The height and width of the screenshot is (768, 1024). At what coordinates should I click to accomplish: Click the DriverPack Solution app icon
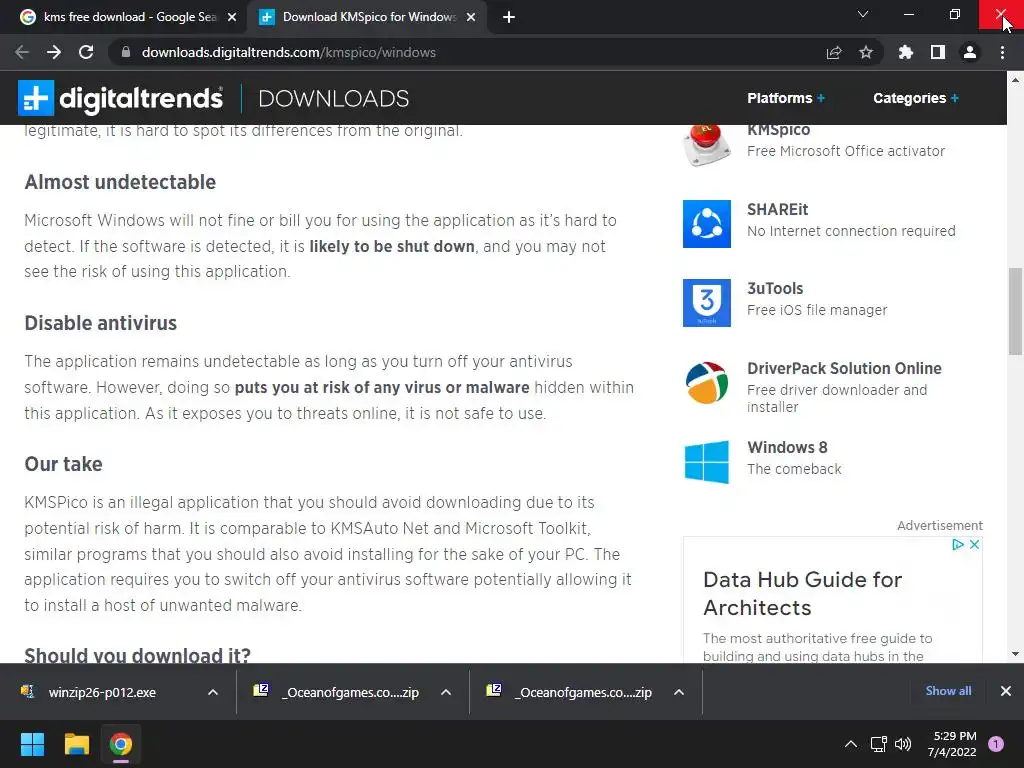pos(707,383)
